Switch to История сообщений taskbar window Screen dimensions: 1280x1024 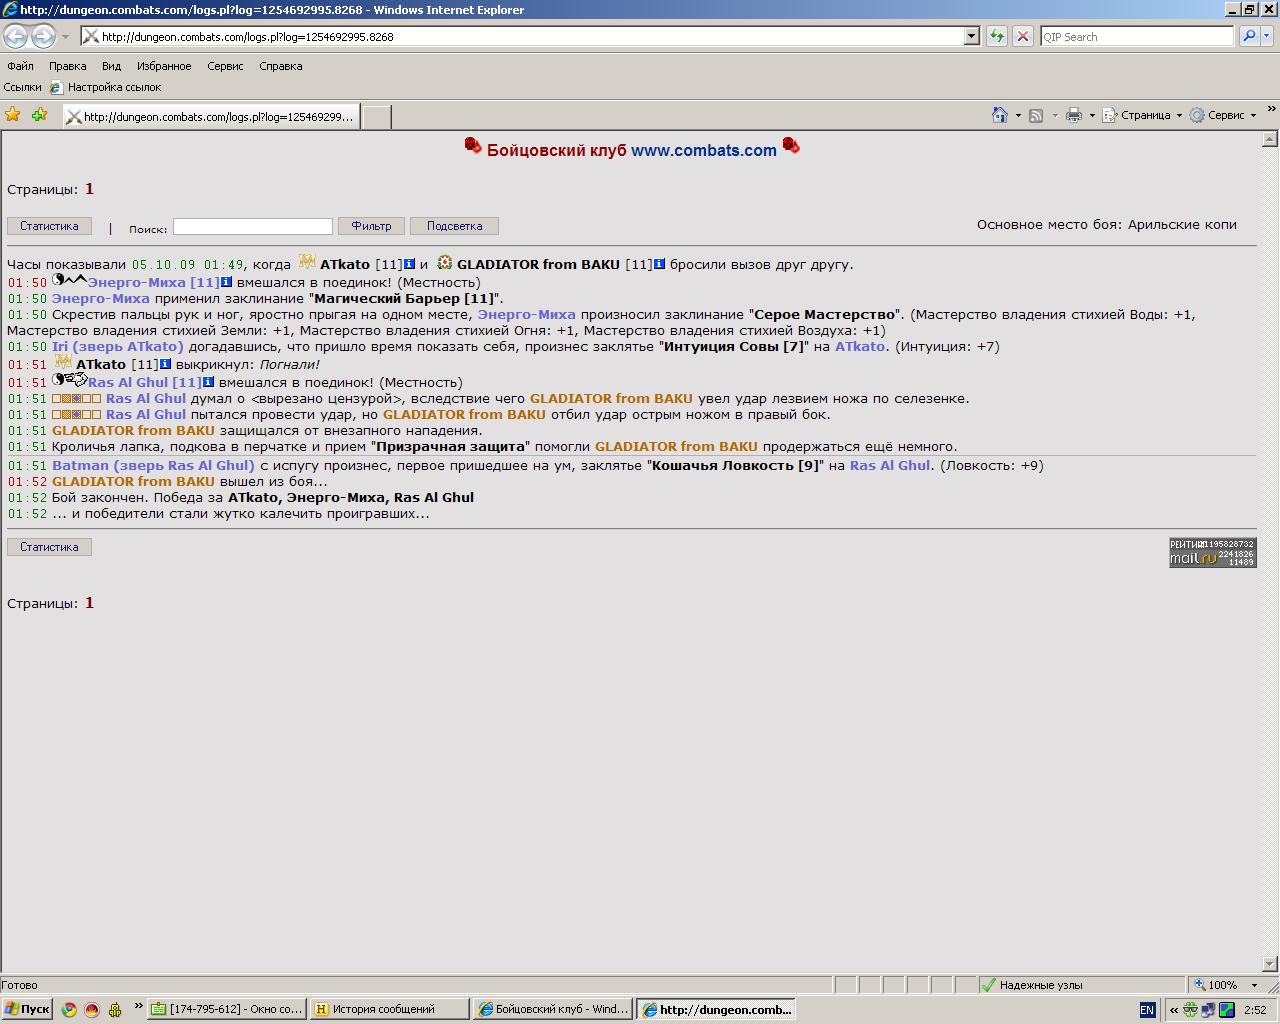tap(389, 1009)
